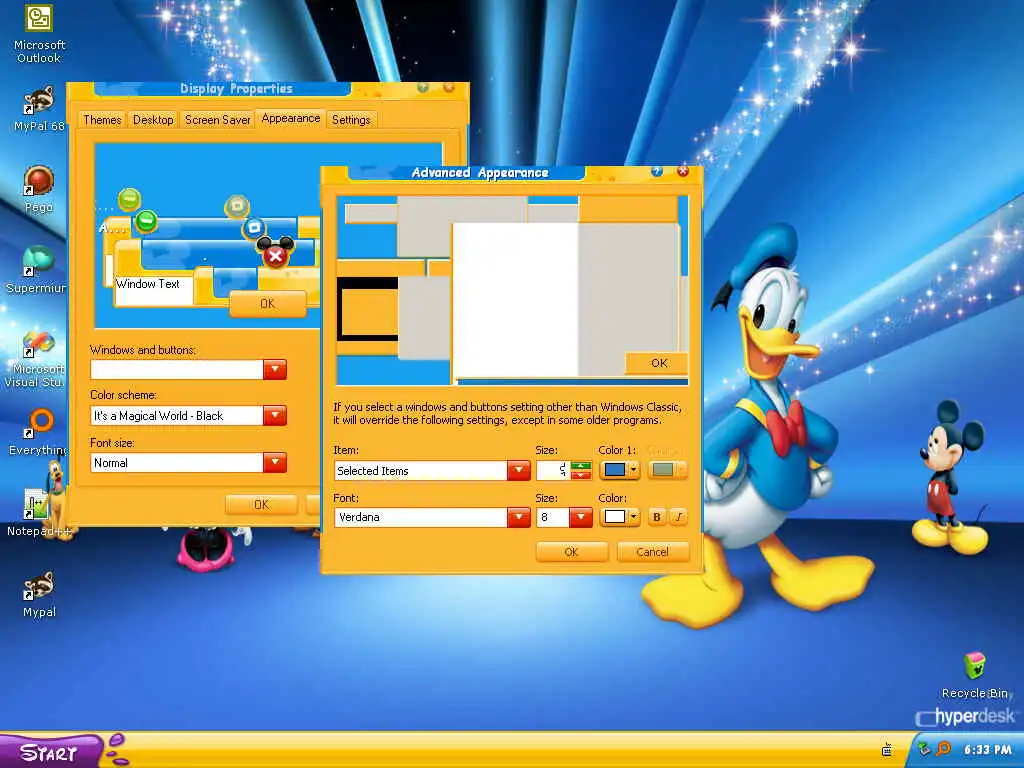1024x768 pixels.
Task: Click the Display Properties title bar
Action: click(236, 89)
